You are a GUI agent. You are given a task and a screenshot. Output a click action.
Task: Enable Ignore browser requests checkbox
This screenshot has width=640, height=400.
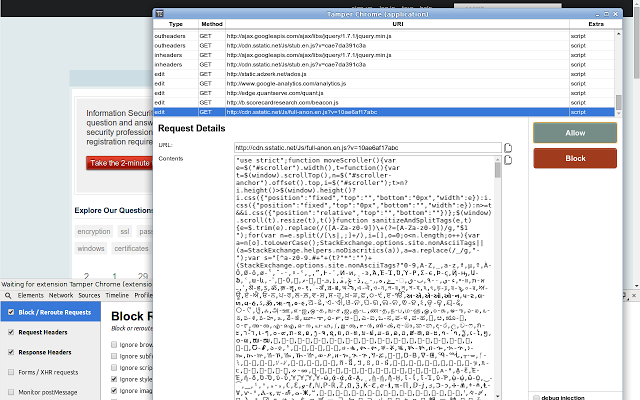114,344
